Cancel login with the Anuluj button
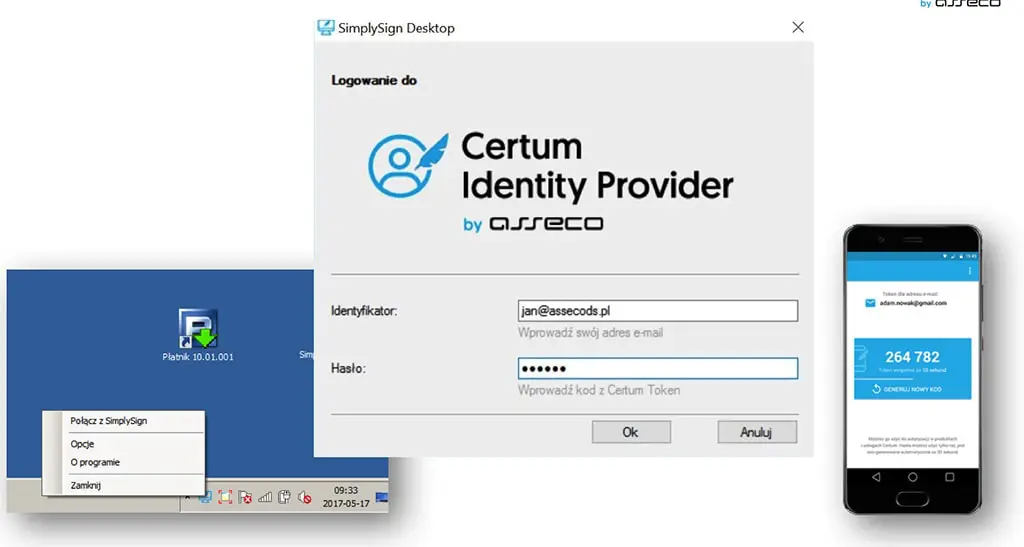Viewport: 1024px width, 547px height. click(x=757, y=432)
